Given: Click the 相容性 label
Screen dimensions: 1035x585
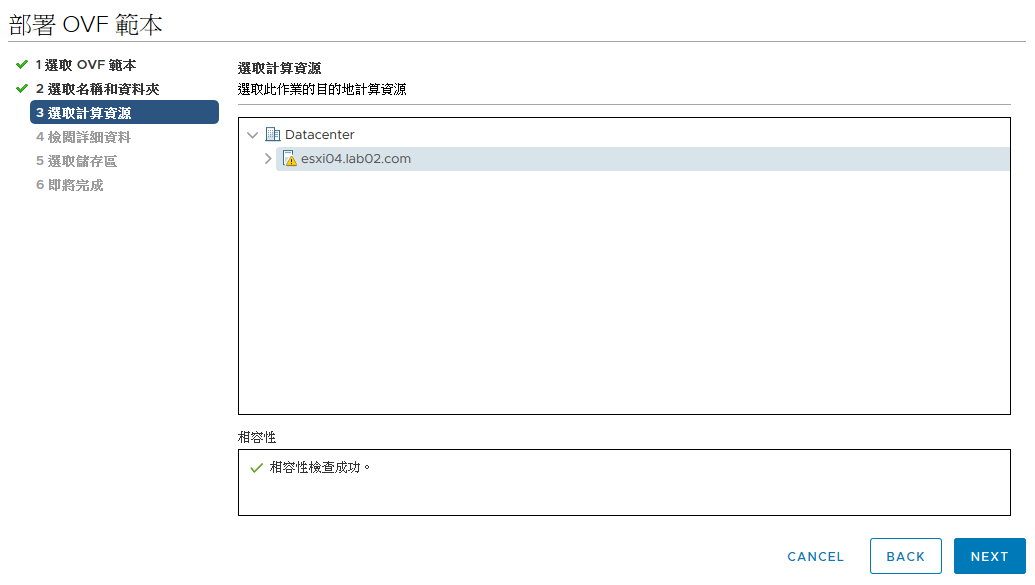Looking at the screenshot, I should [x=257, y=437].
